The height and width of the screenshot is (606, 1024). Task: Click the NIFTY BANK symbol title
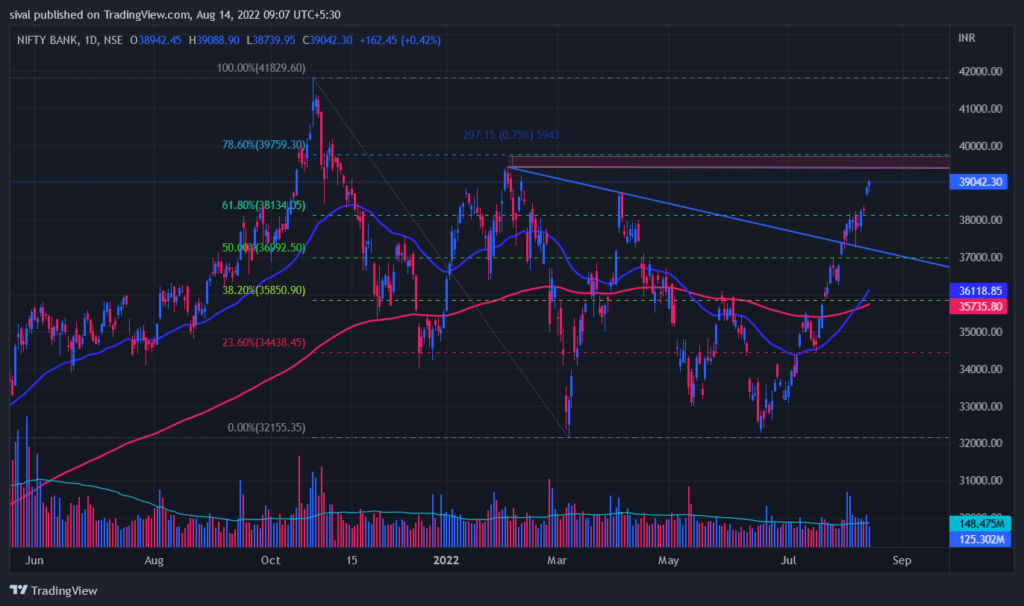(x=46, y=40)
